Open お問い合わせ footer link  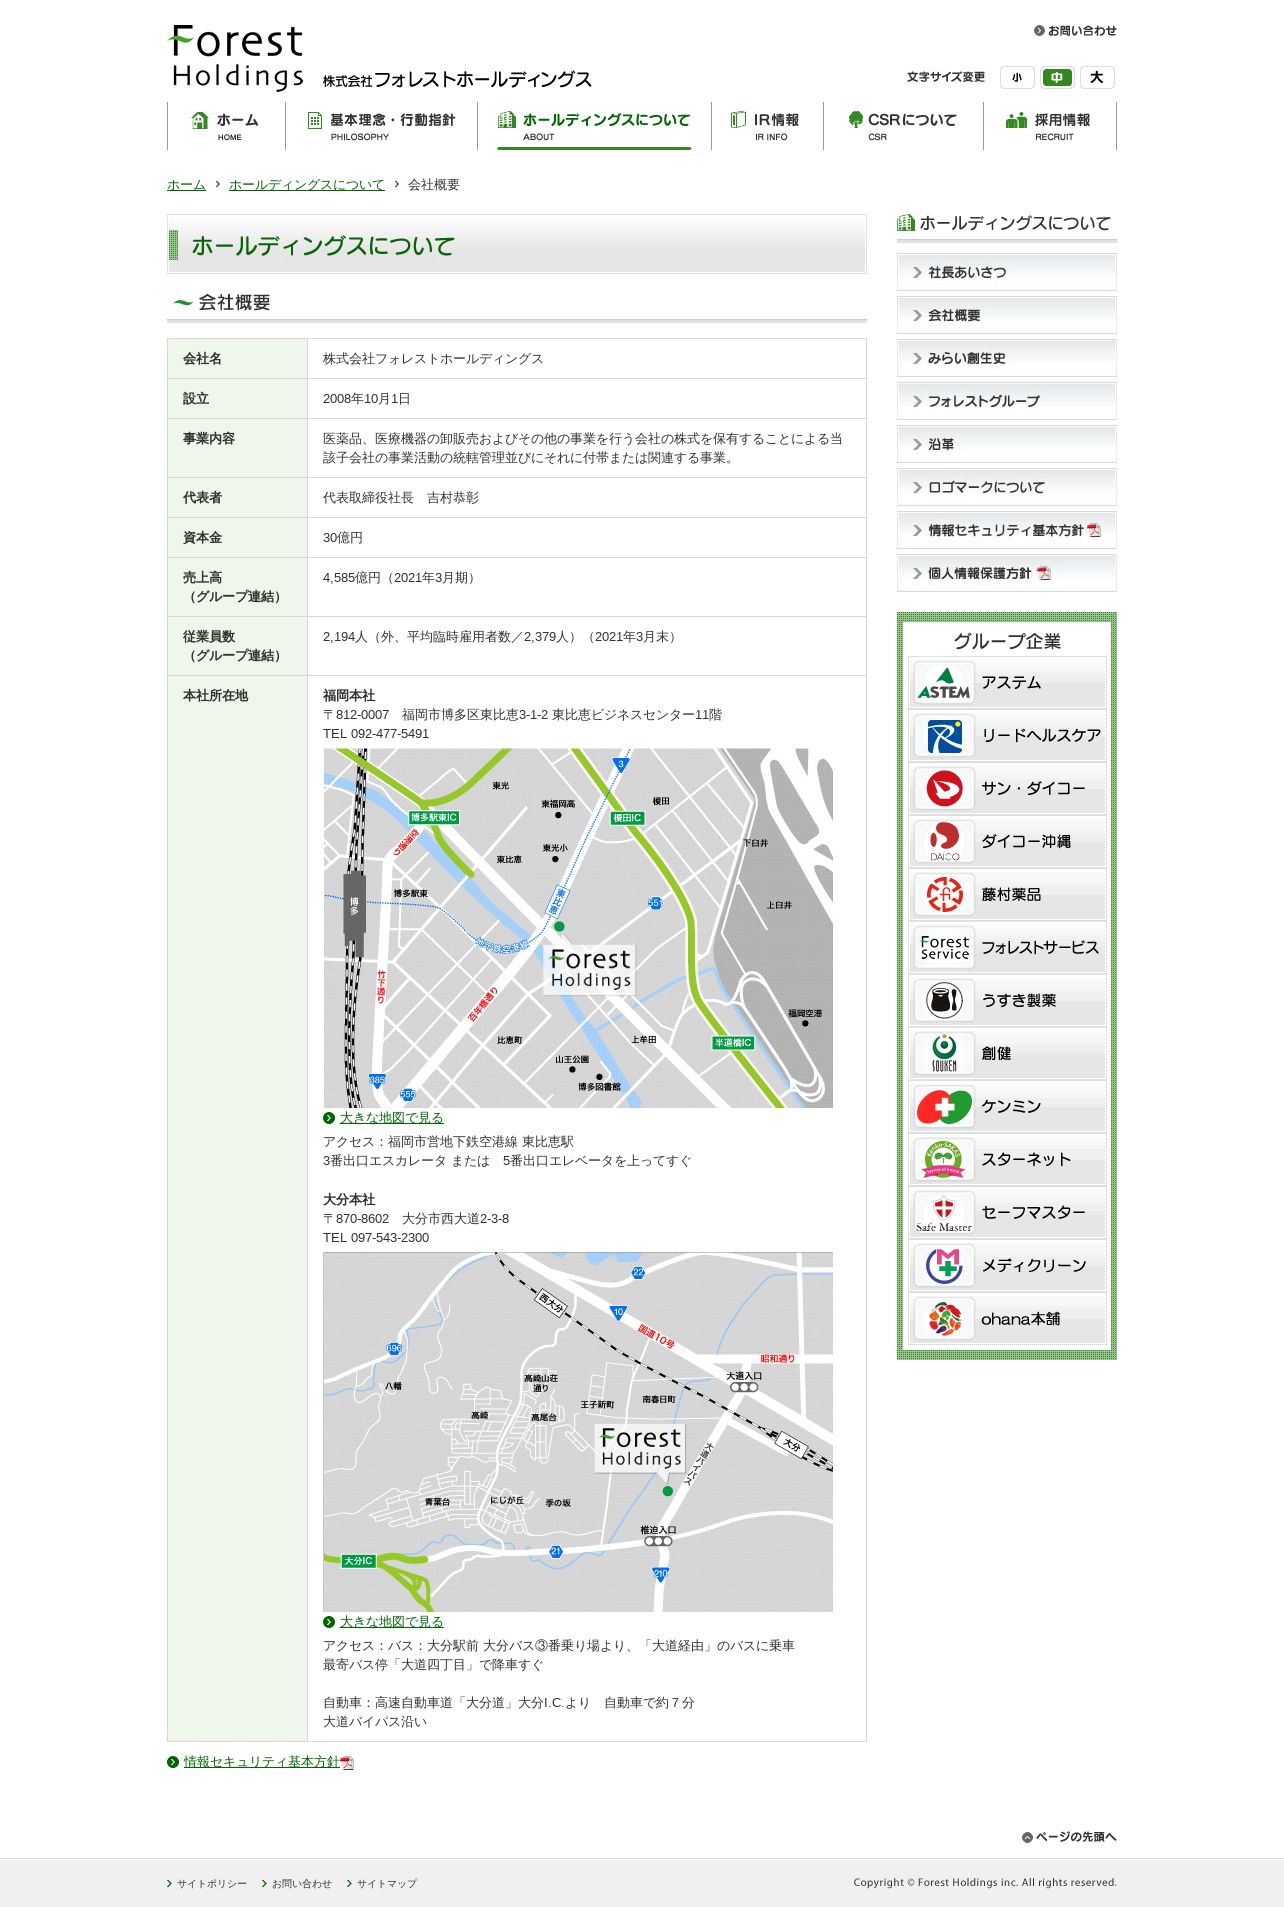(x=301, y=1884)
